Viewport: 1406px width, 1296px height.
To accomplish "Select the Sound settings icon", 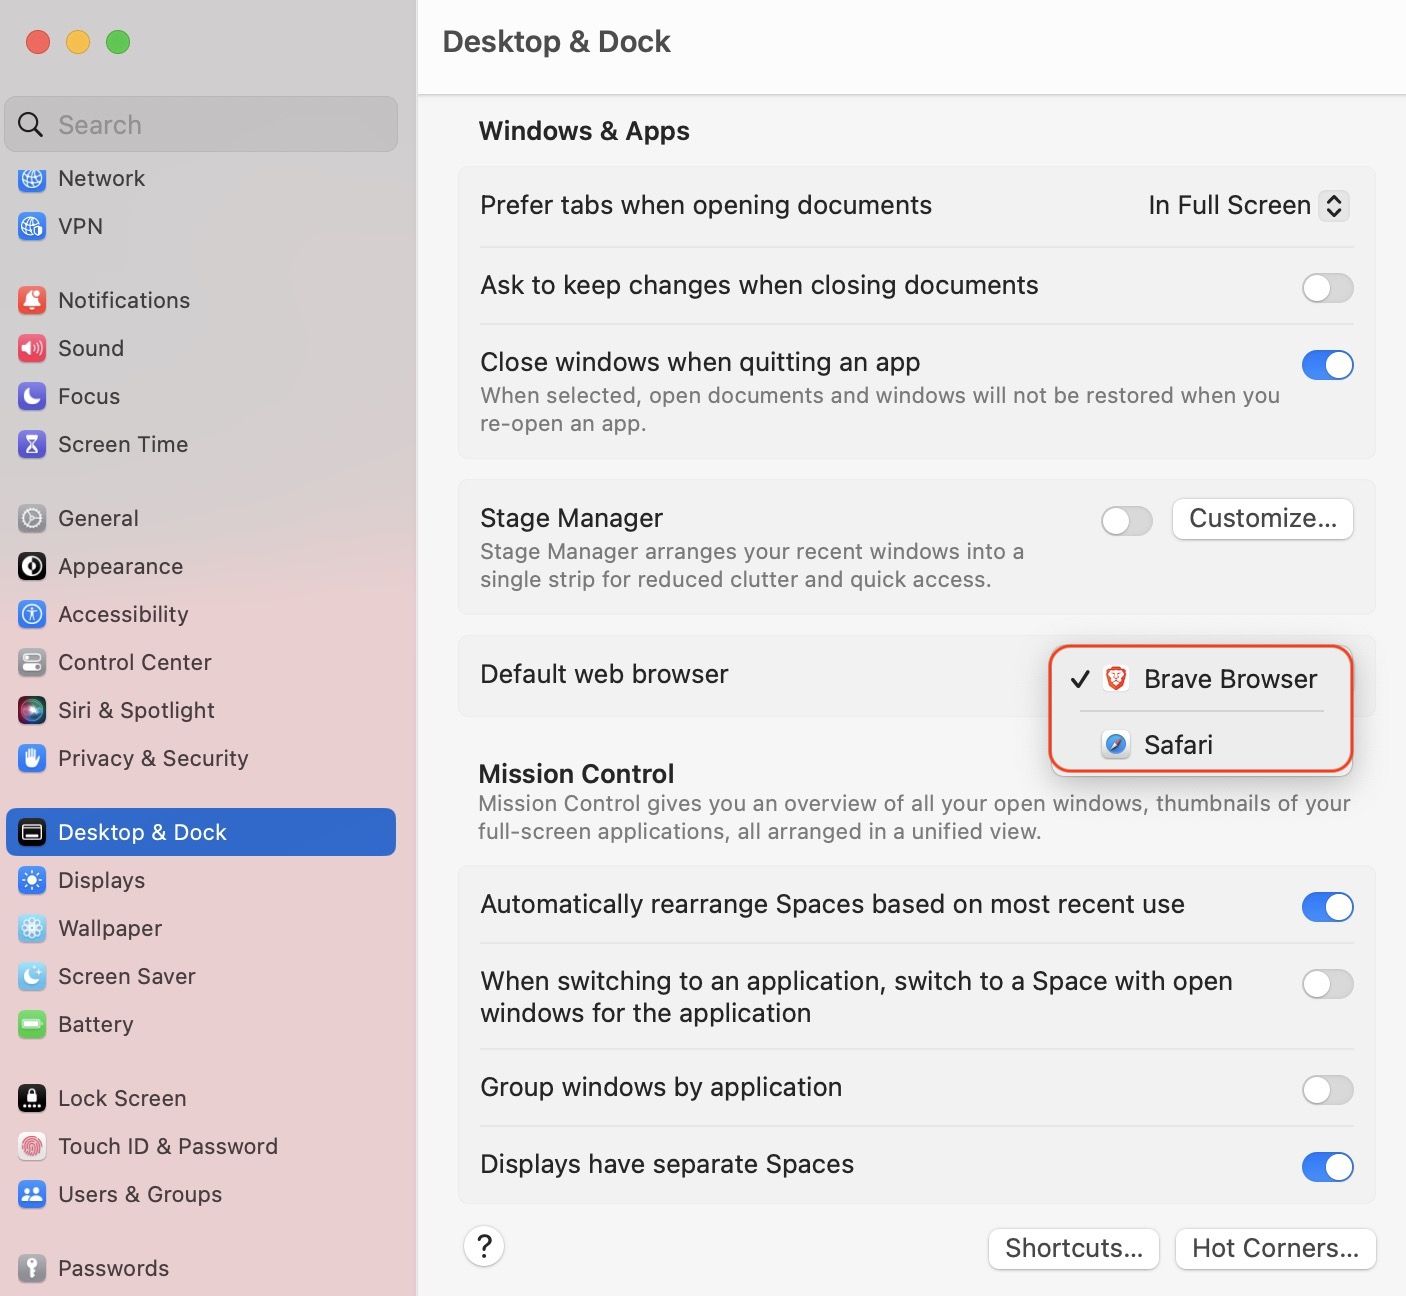I will pos(31,348).
